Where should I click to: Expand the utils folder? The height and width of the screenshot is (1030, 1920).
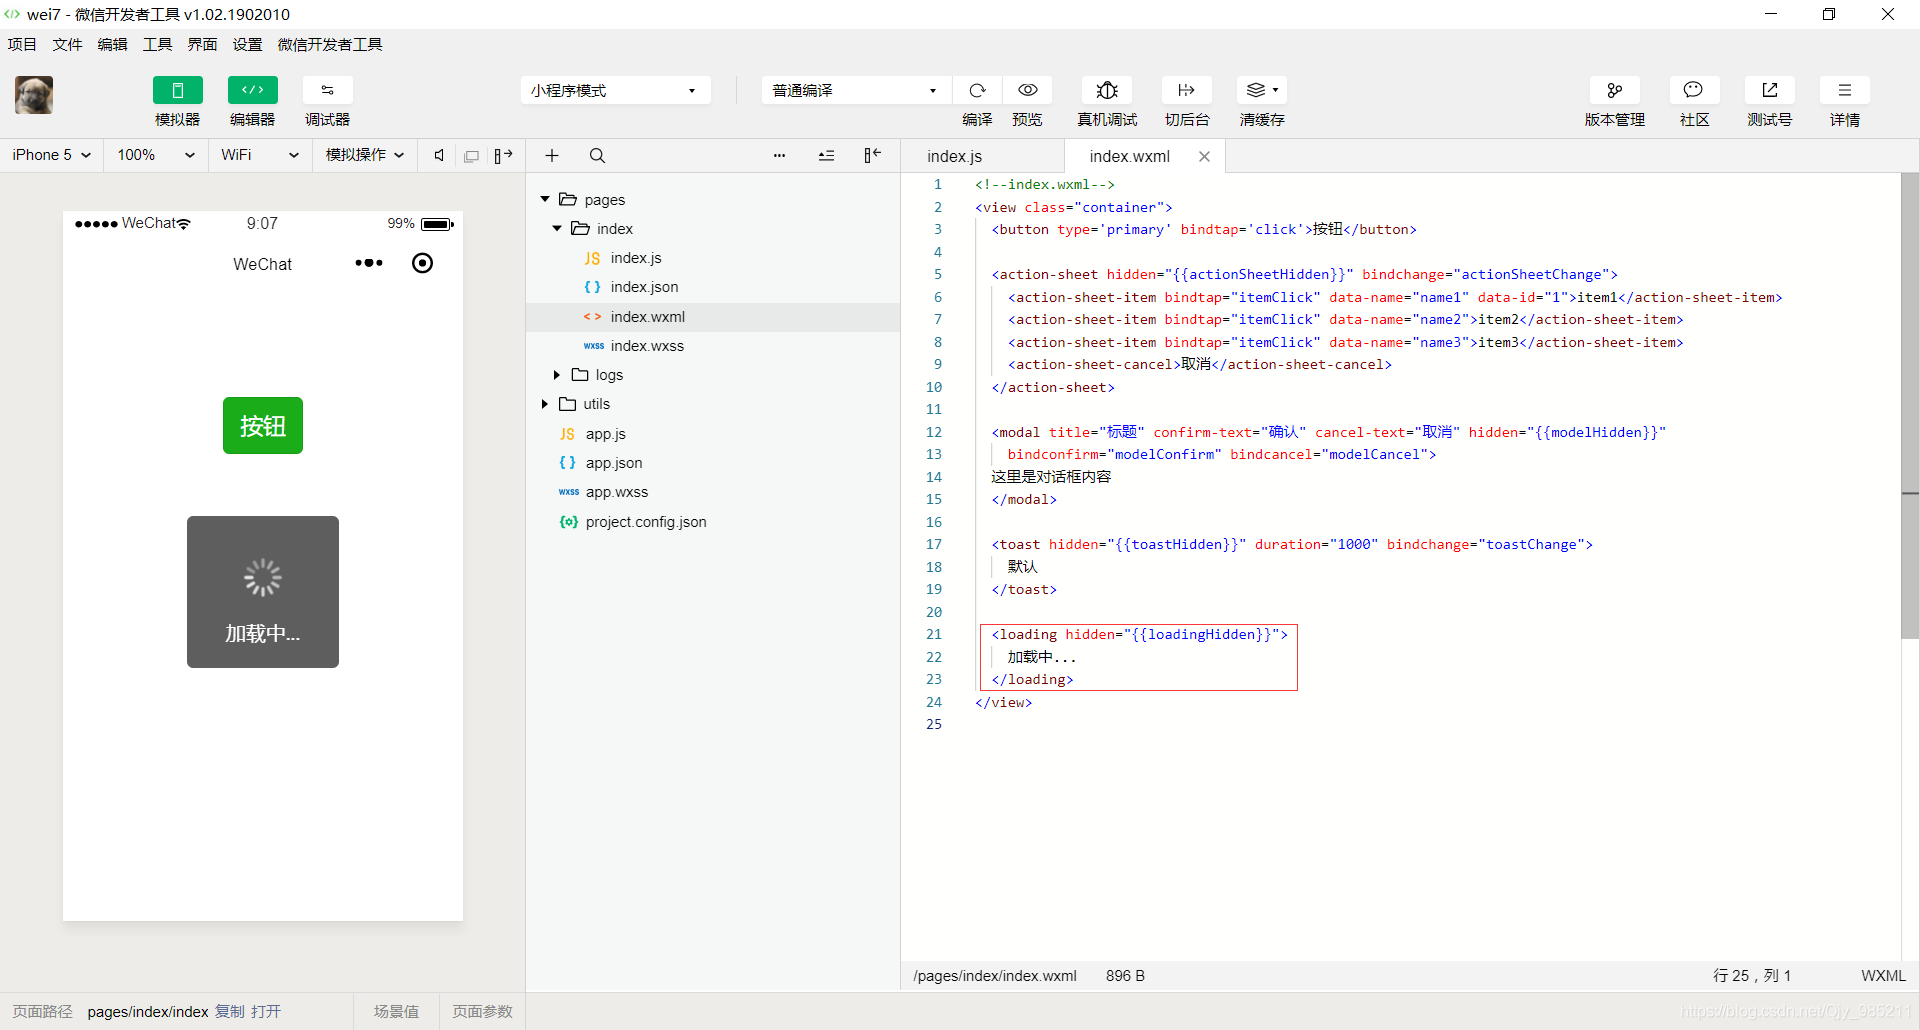(545, 404)
